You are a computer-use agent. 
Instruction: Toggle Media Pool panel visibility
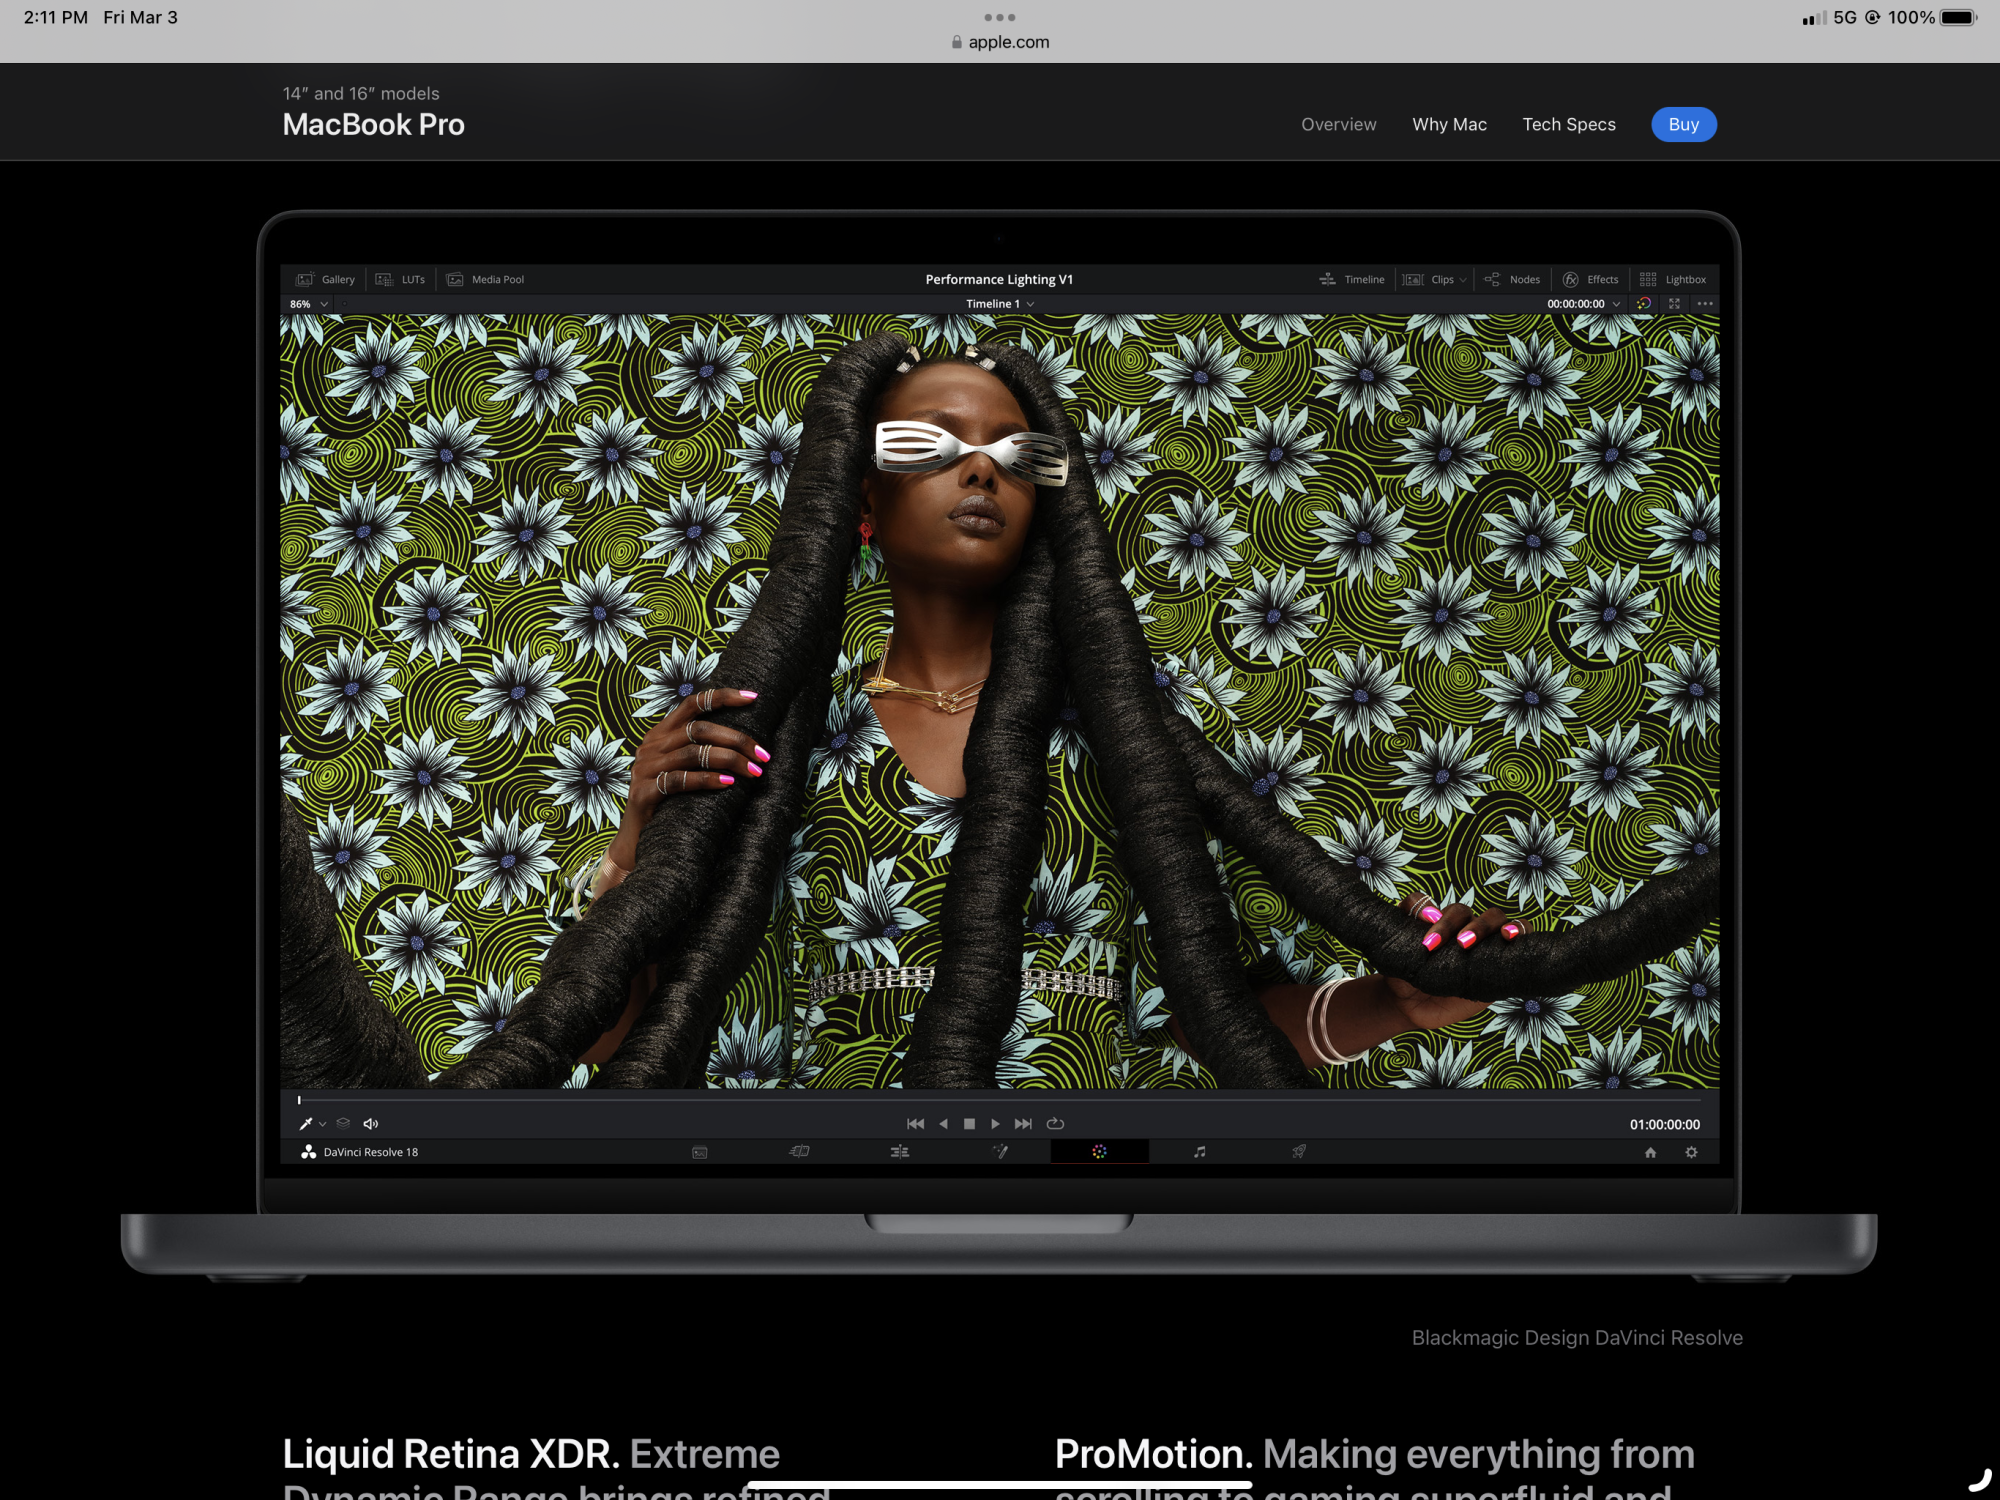coord(485,279)
